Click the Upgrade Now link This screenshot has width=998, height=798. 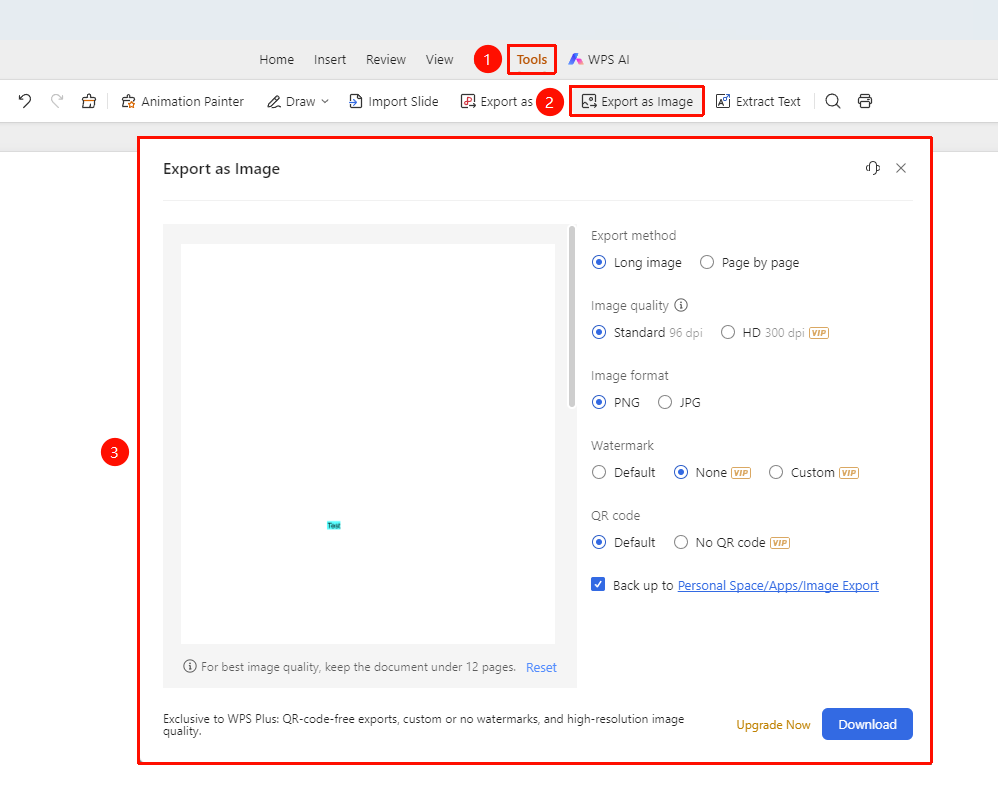(x=773, y=725)
